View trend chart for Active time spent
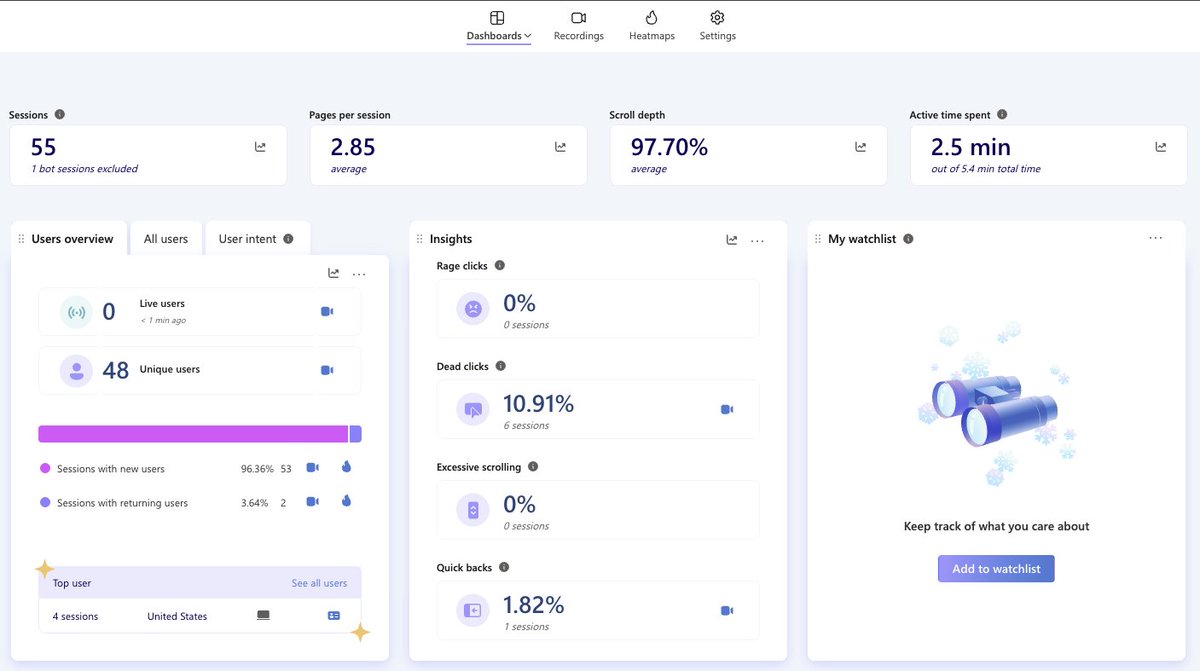This screenshot has height=671, width=1200. (1160, 147)
